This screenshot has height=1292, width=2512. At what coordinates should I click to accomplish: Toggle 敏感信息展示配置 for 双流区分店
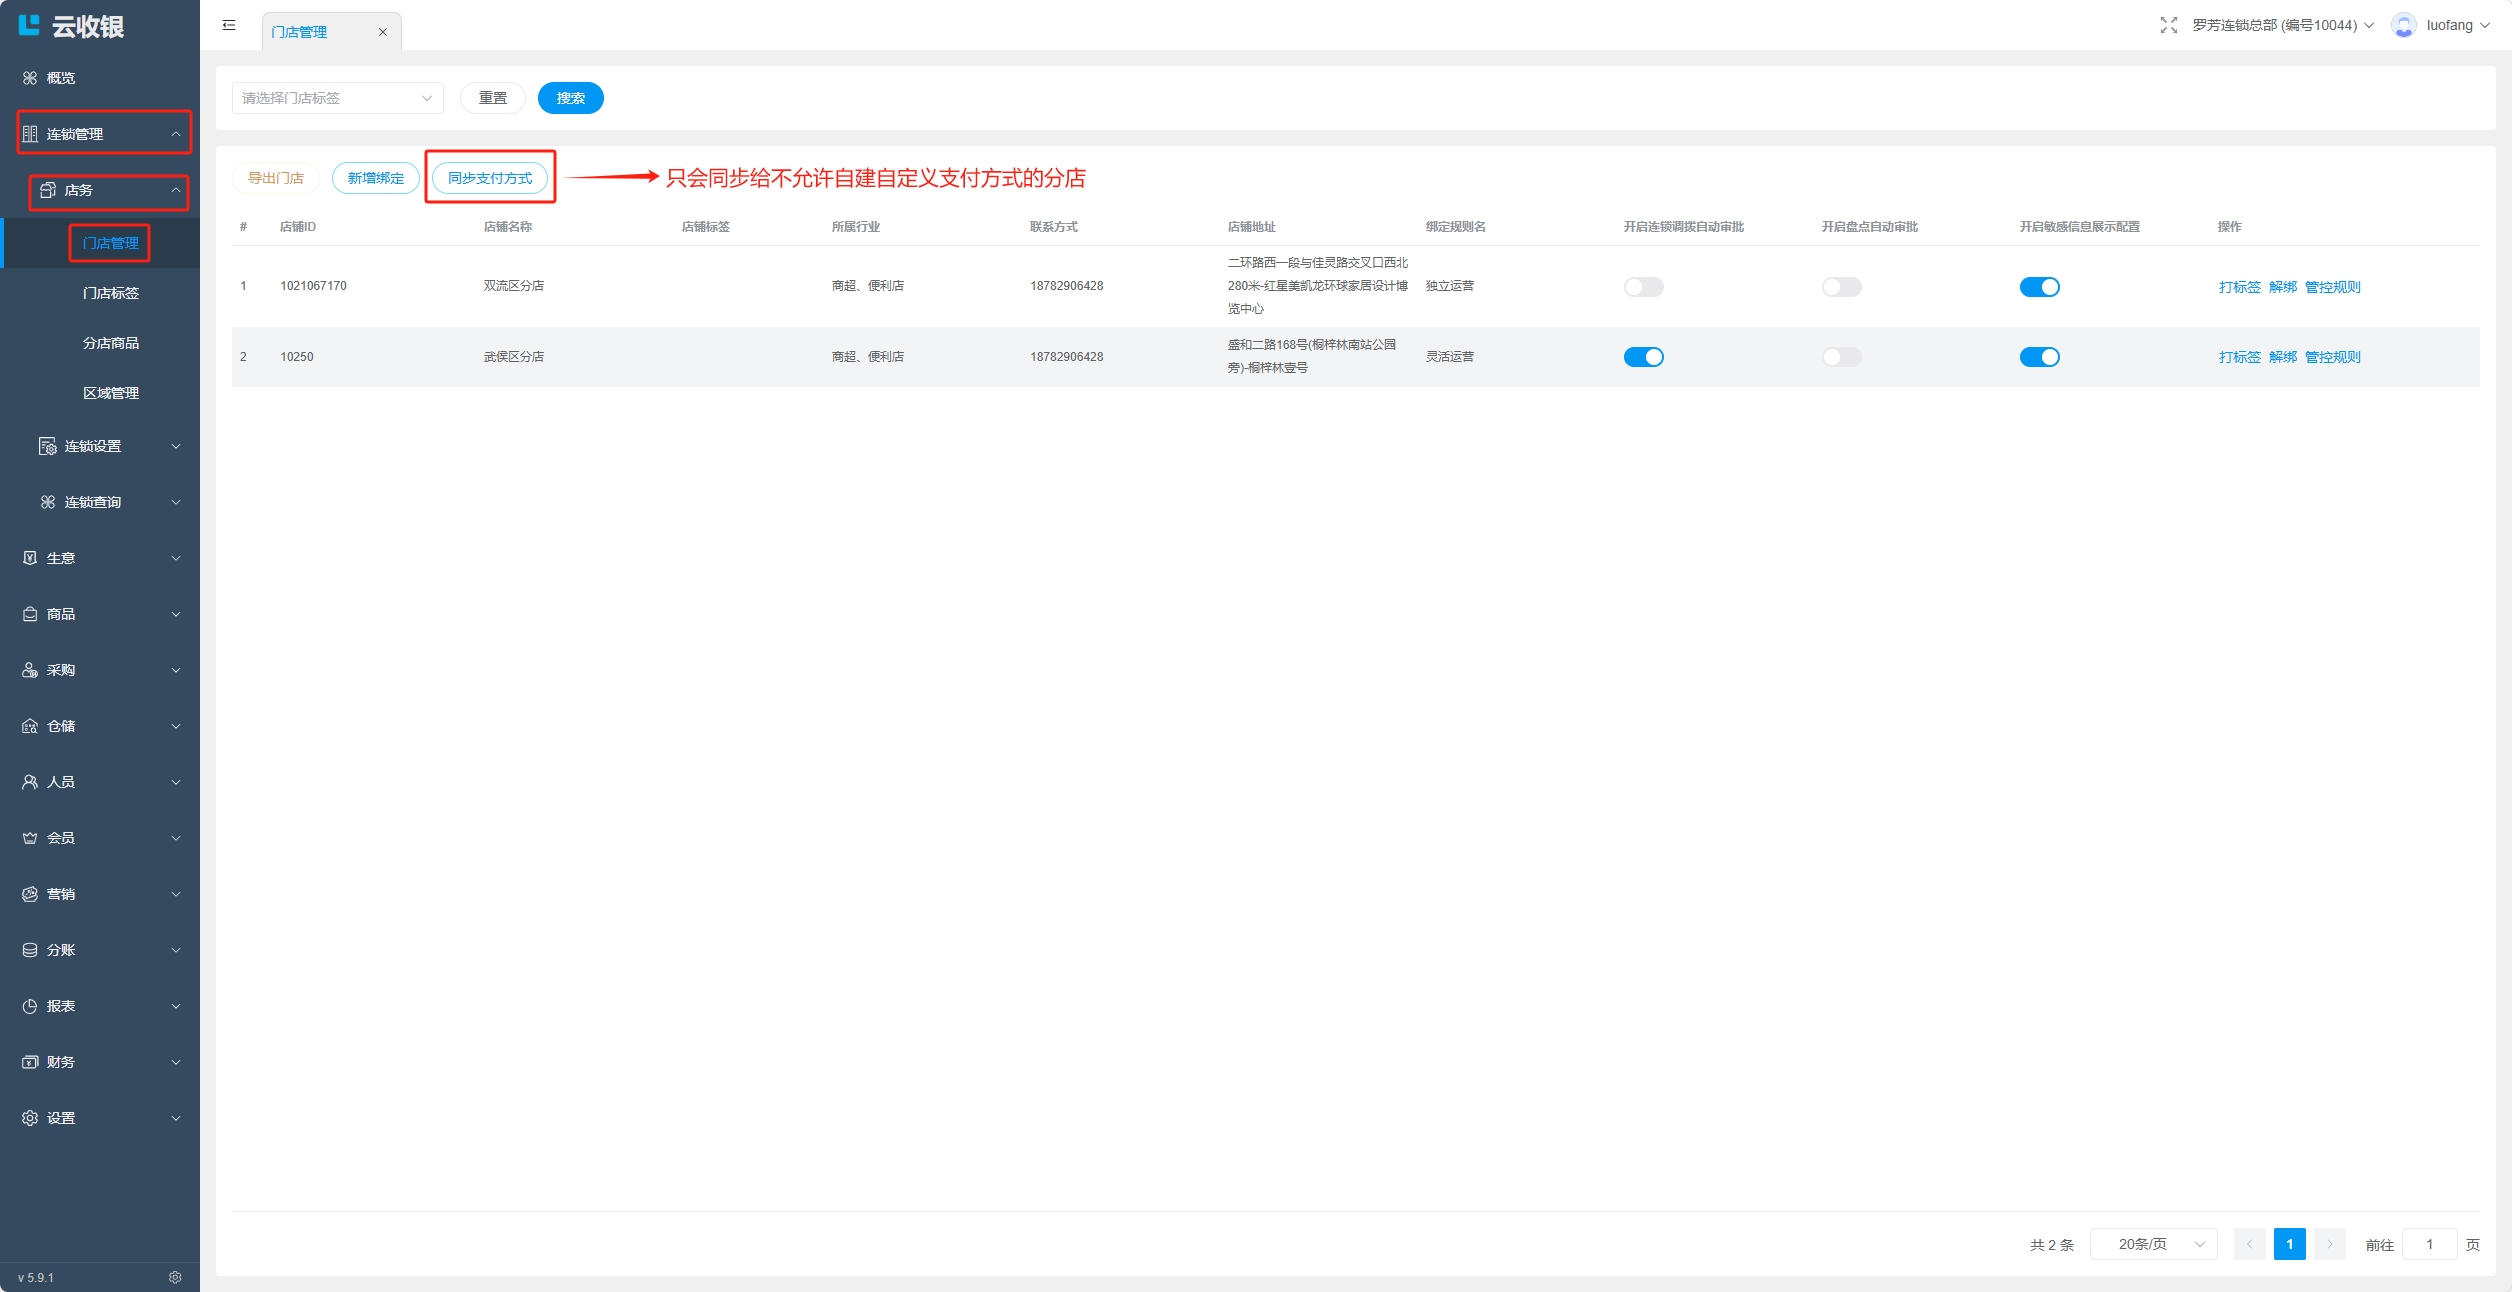coord(2039,287)
